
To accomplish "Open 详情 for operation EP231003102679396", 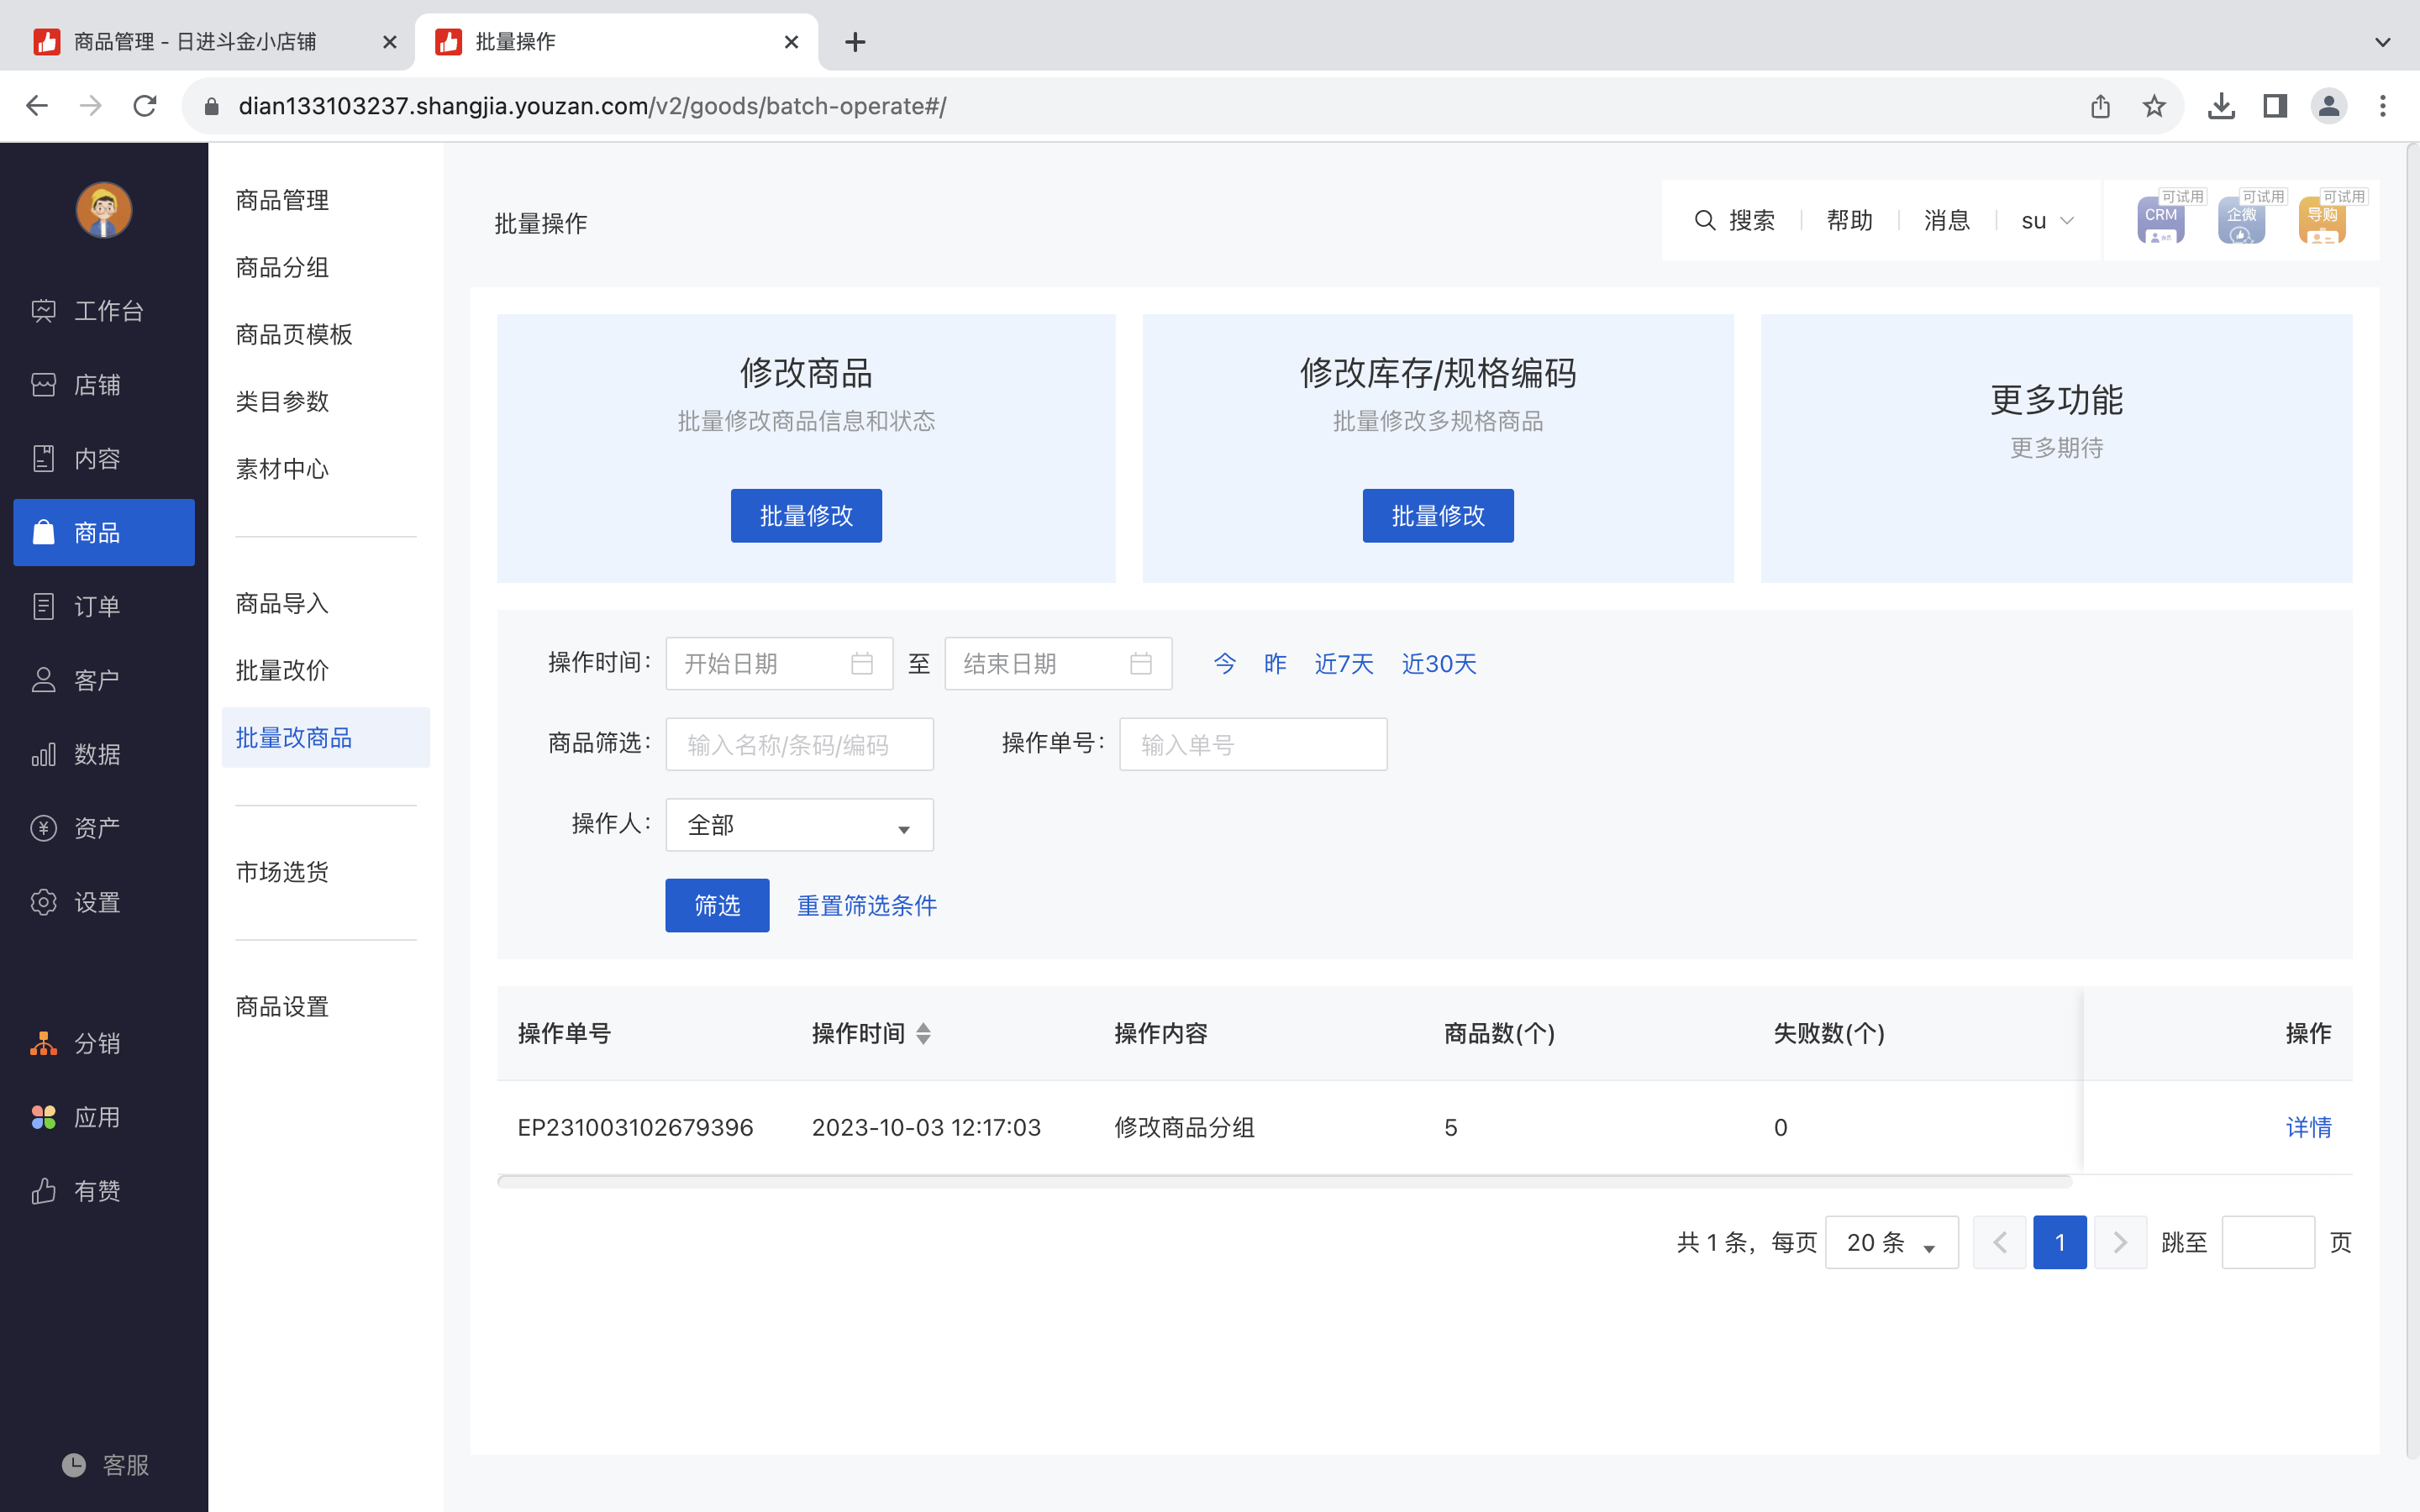I will 2310,1127.
